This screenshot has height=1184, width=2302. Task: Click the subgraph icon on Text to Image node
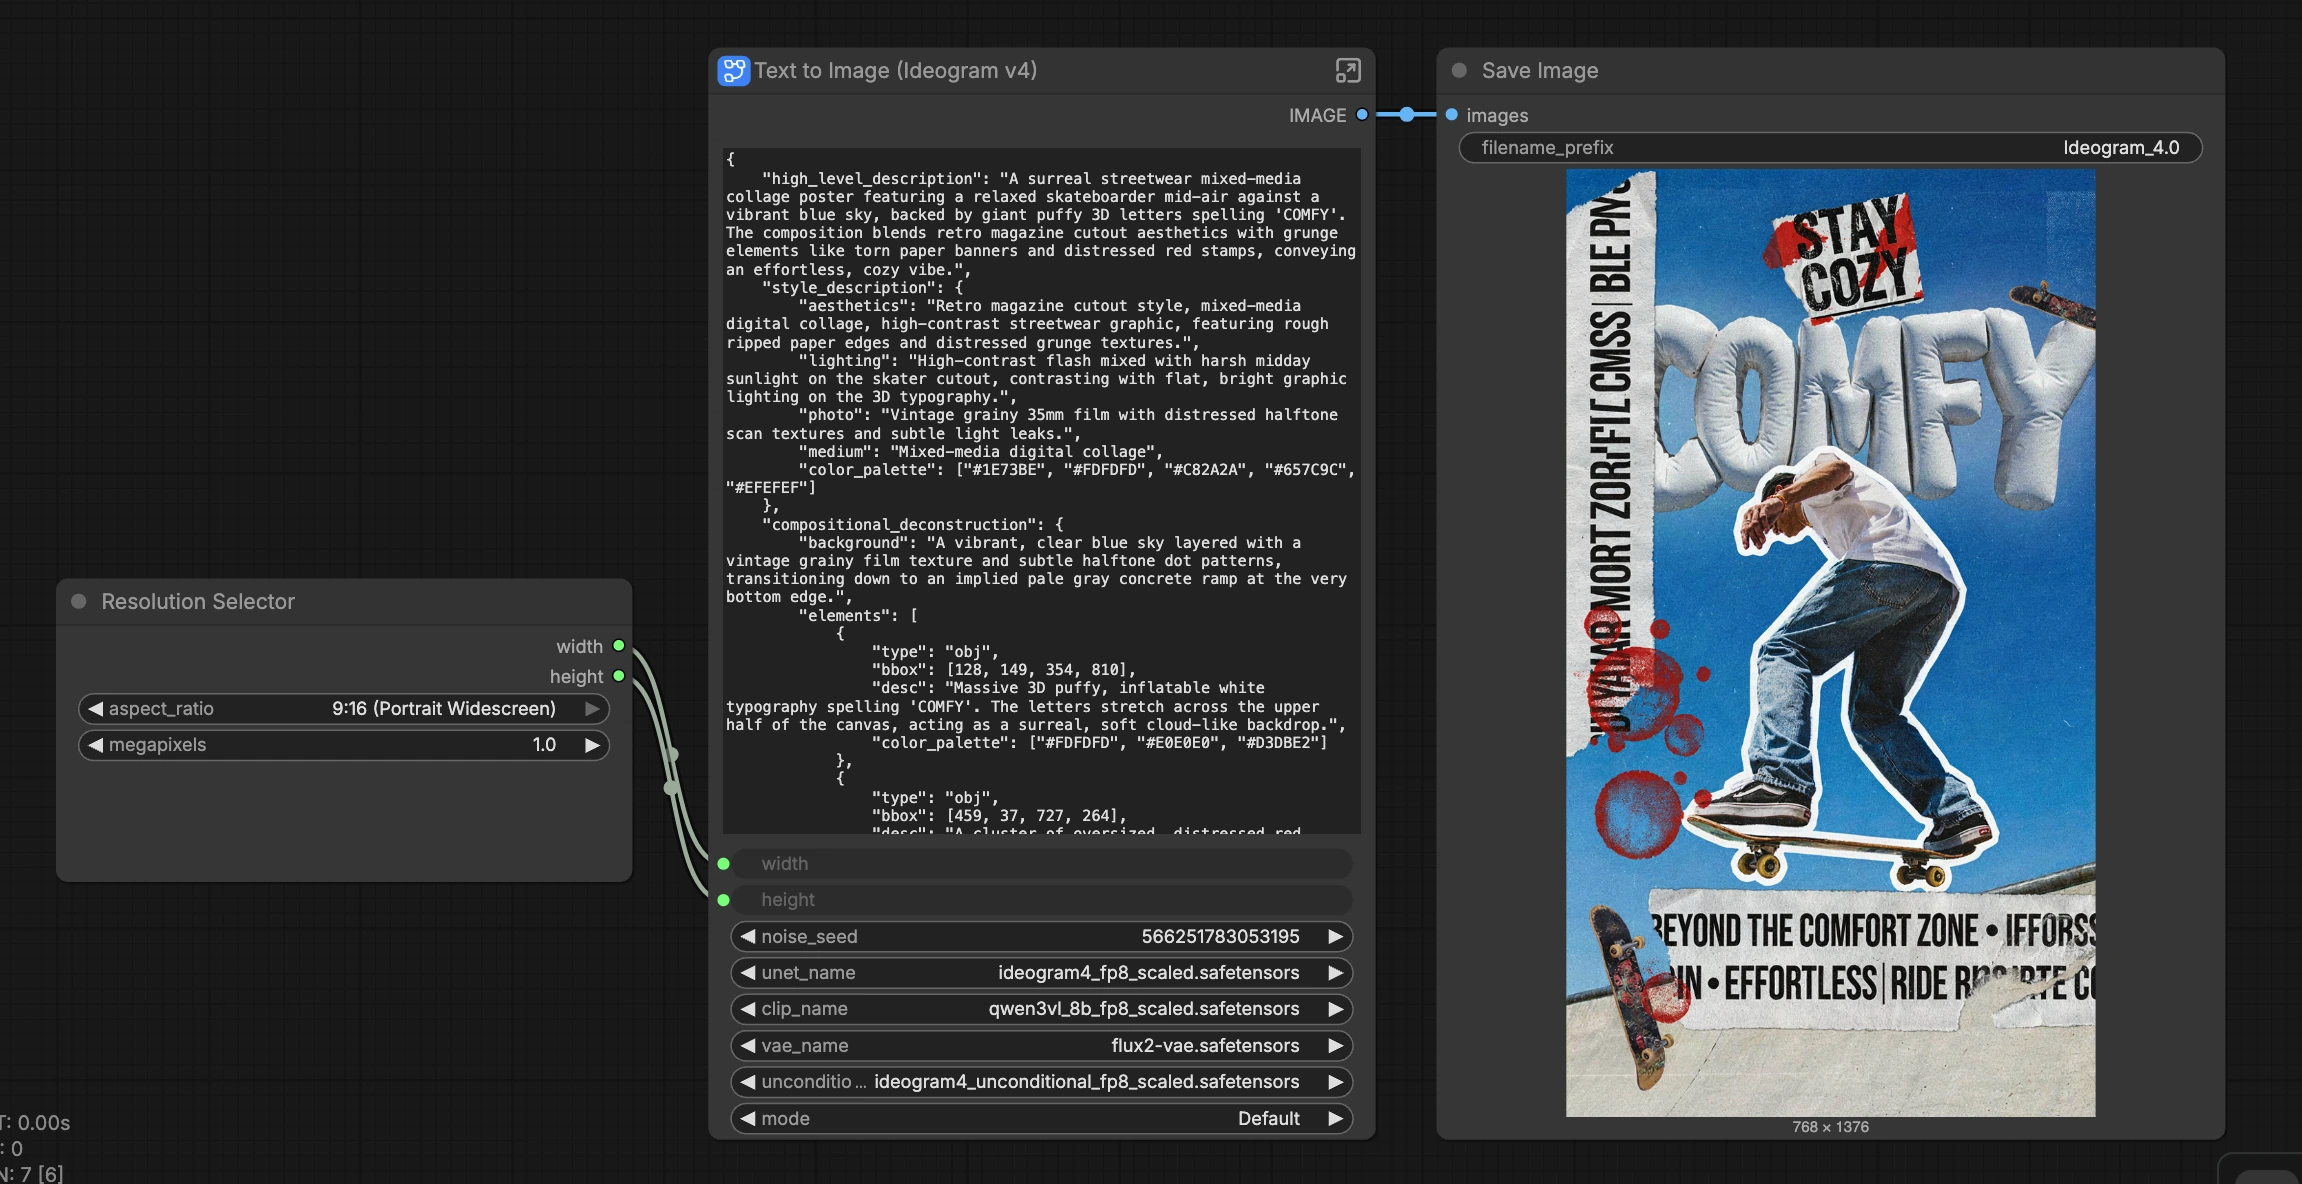click(x=733, y=71)
